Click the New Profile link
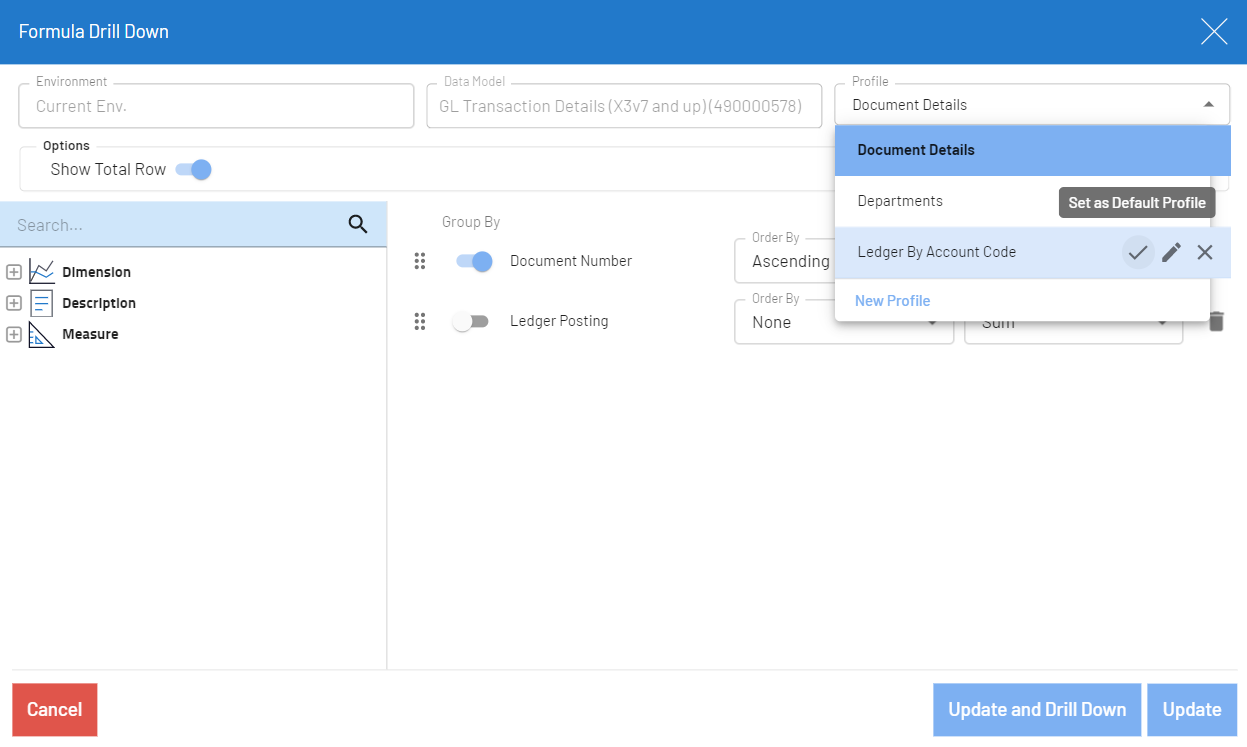The width and height of the screenshot is (1247, 747). tap(892, 301)
